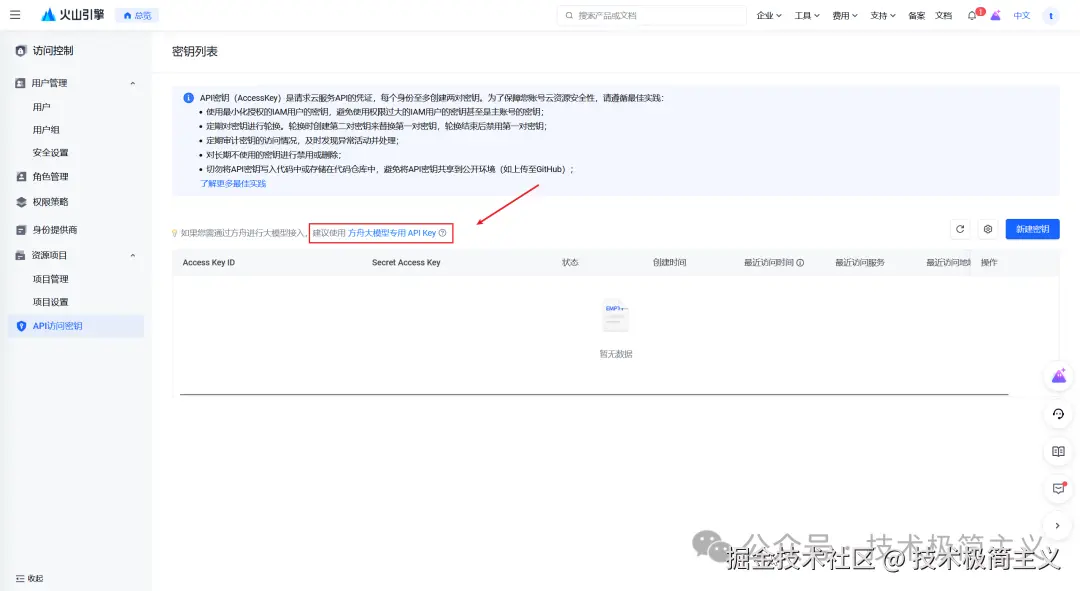Click the 资源项目 sidebar icon
The height and width of the screenshot is (591, 1080).
(20, 255)
